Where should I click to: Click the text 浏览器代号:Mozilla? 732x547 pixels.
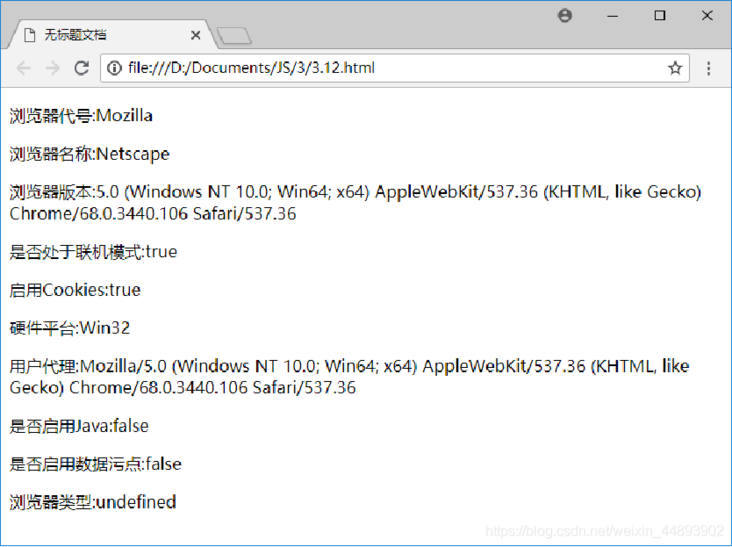pyautogui.click(x=81, y=116)
